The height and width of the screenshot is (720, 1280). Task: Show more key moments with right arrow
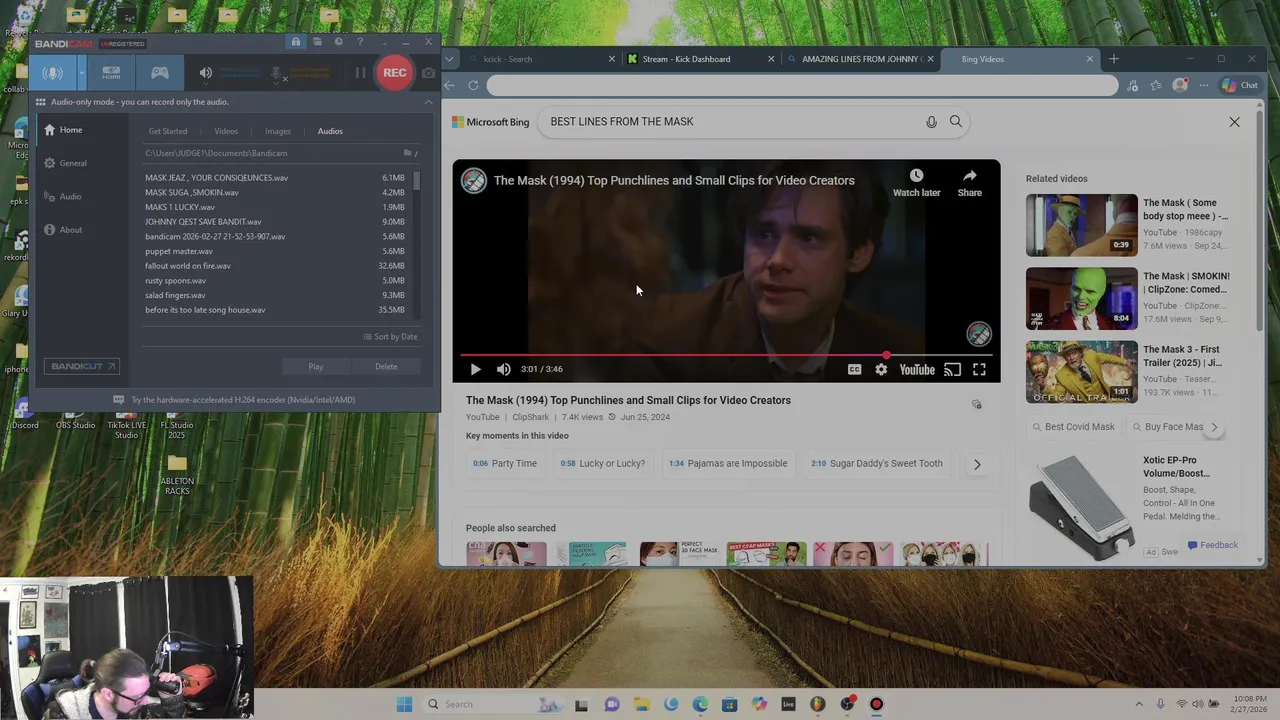coord(977,464)
